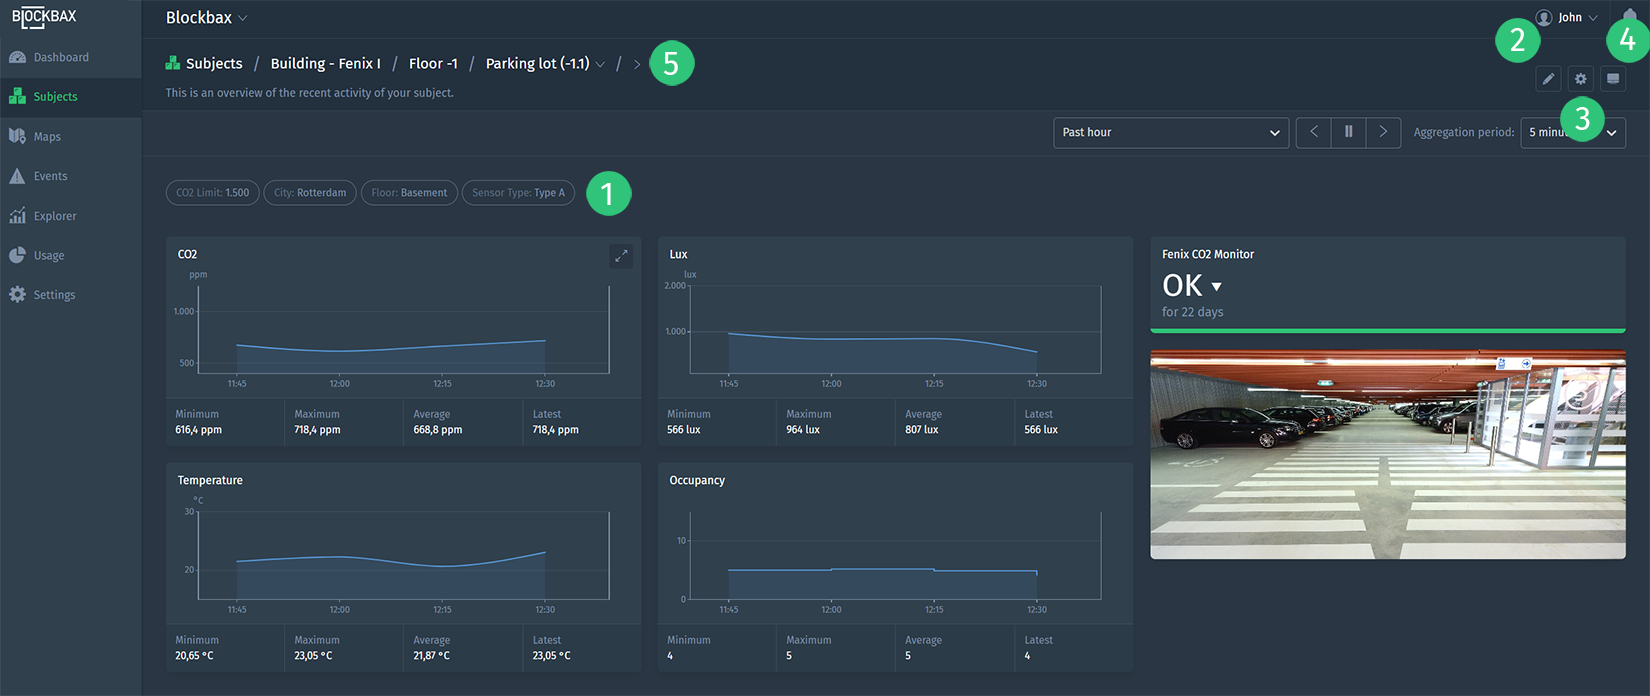Click the Blockbax logo
1650x696 pixels.
pos(44,17)
